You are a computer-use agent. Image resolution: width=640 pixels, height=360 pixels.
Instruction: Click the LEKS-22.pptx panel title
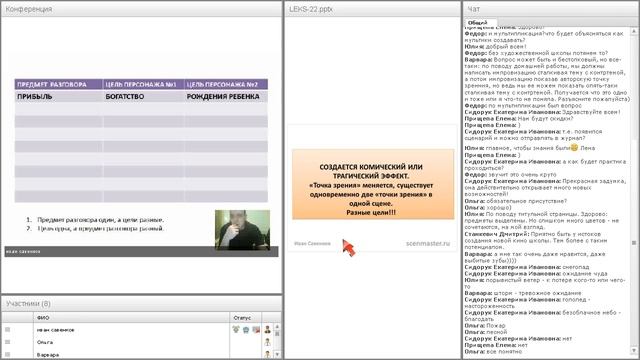pos(311,9)
